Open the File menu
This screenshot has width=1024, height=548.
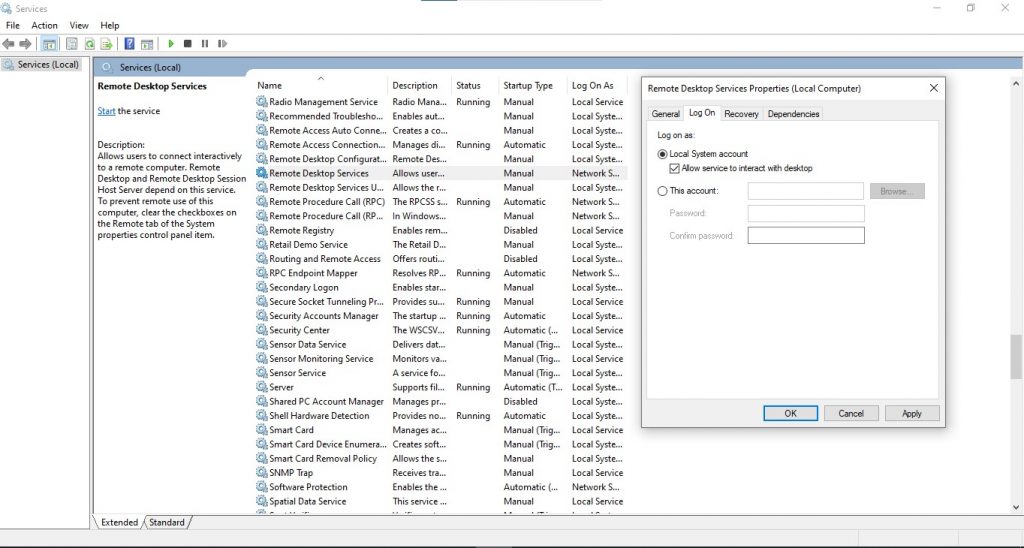(x=13, y=25)
